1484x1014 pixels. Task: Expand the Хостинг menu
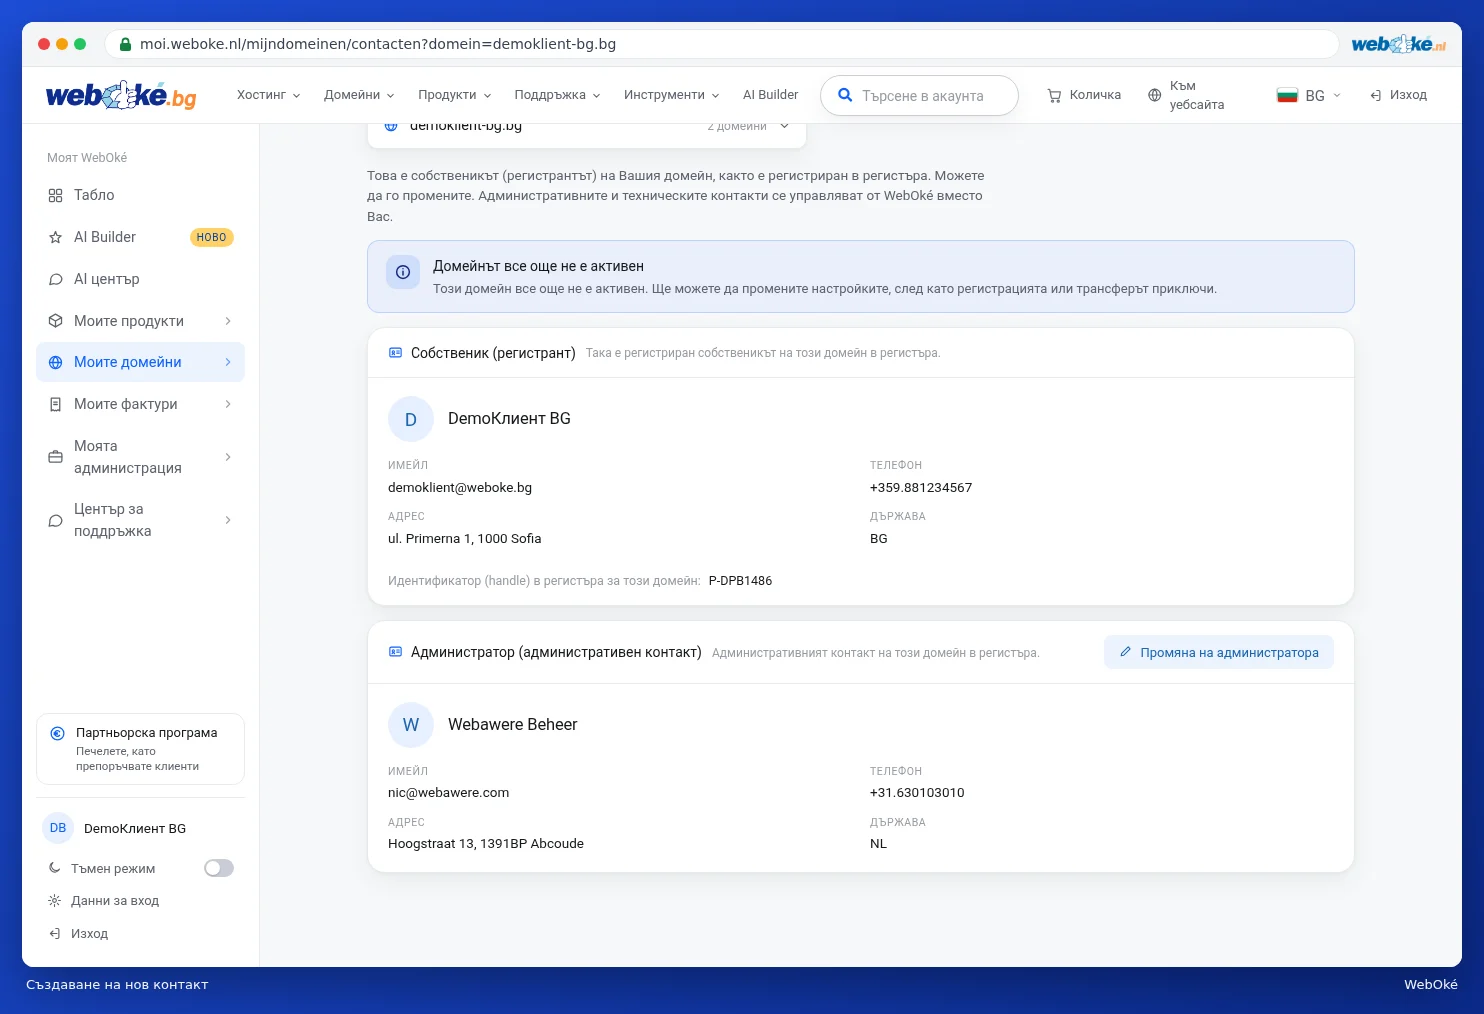tap(268, 95)
